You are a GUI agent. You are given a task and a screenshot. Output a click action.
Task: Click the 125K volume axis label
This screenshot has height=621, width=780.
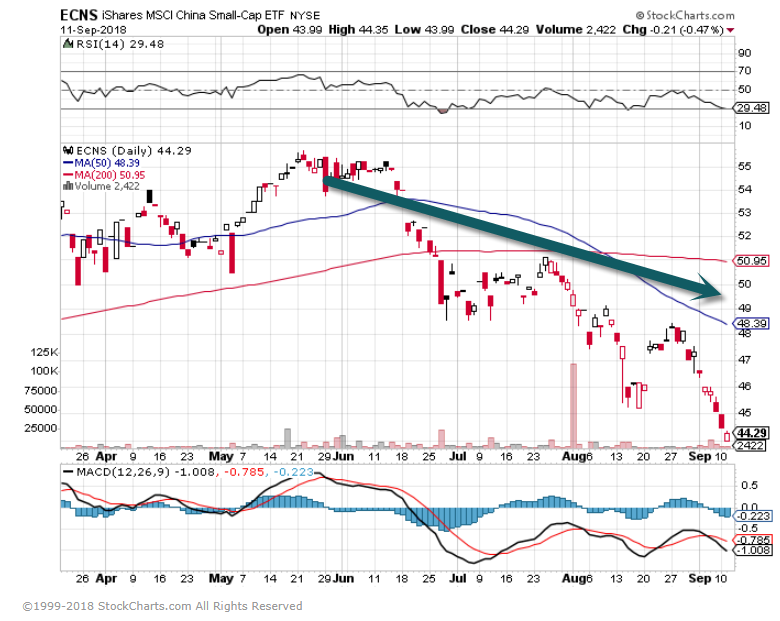click(x=44, y=352)
